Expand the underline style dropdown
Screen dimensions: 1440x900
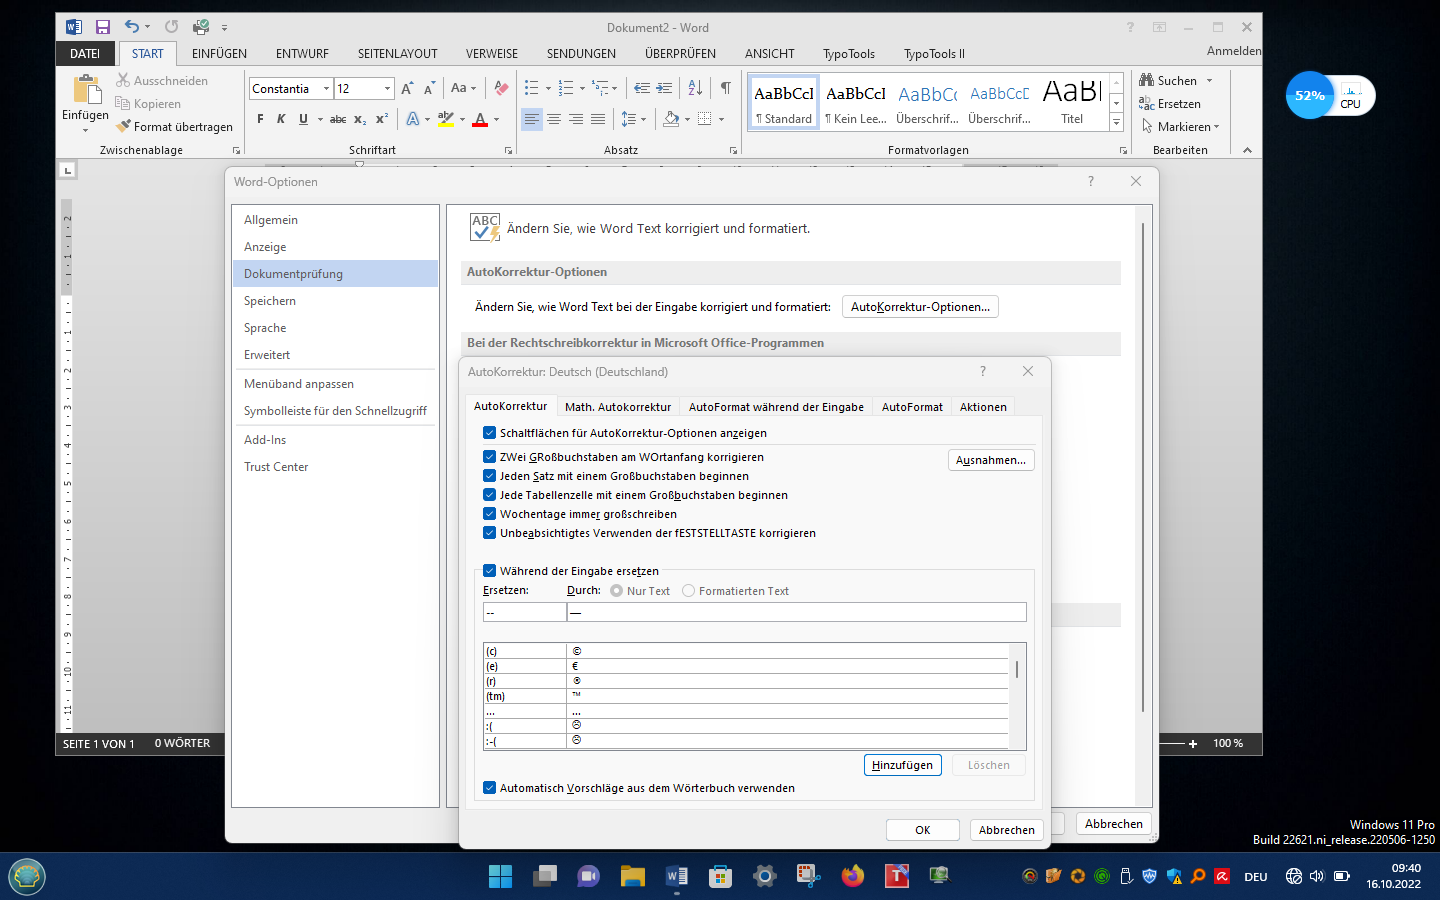pos(320,119)
